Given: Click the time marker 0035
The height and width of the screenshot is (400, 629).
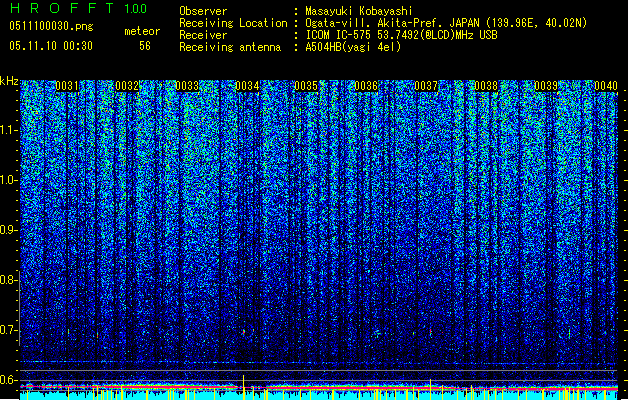Looking at the screenshot, I should 306,86.
